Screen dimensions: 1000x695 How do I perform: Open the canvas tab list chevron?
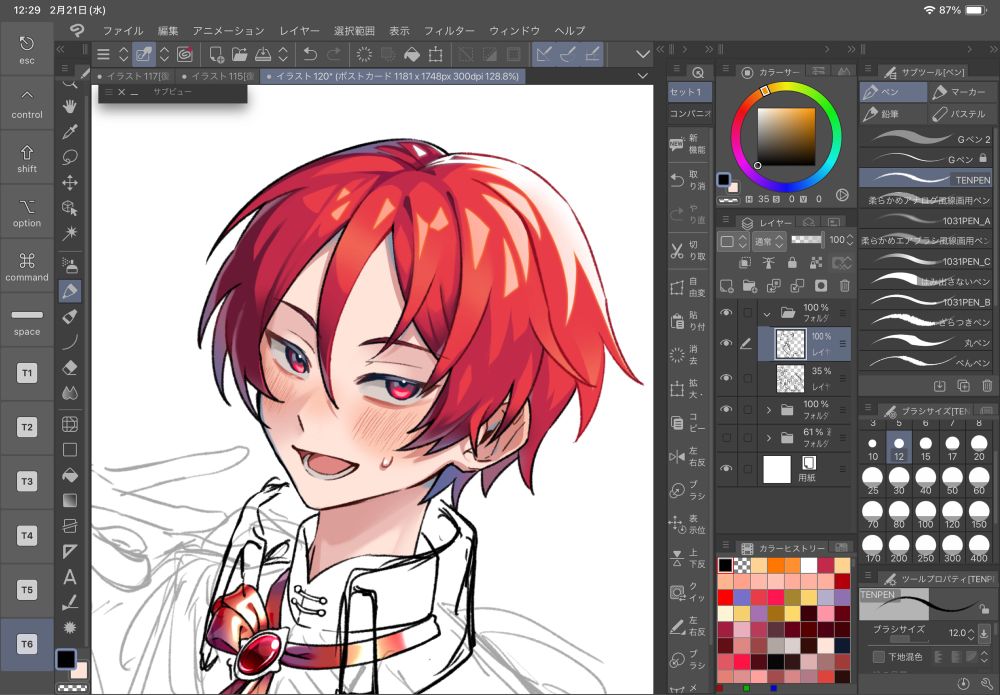(x=642, y=76)
